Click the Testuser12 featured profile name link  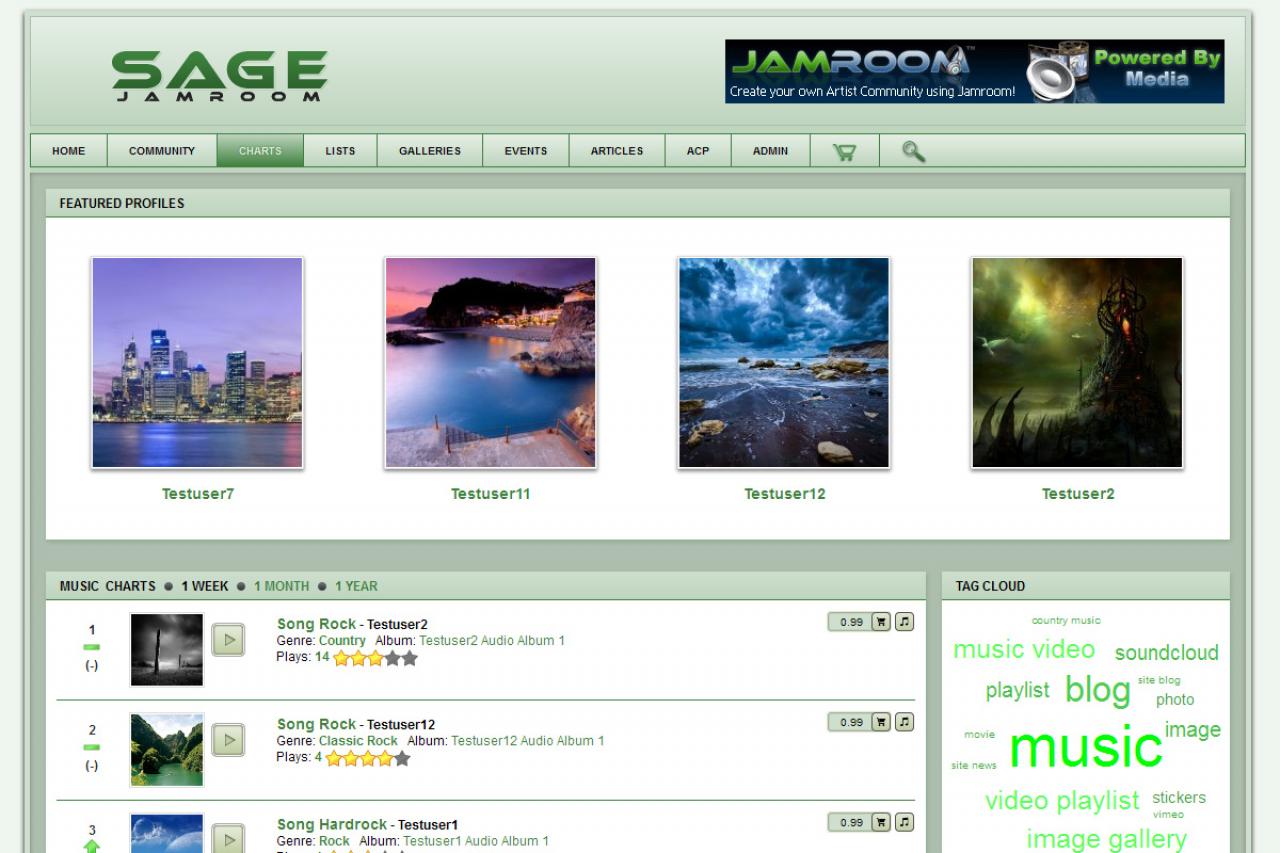pos(785,494)
